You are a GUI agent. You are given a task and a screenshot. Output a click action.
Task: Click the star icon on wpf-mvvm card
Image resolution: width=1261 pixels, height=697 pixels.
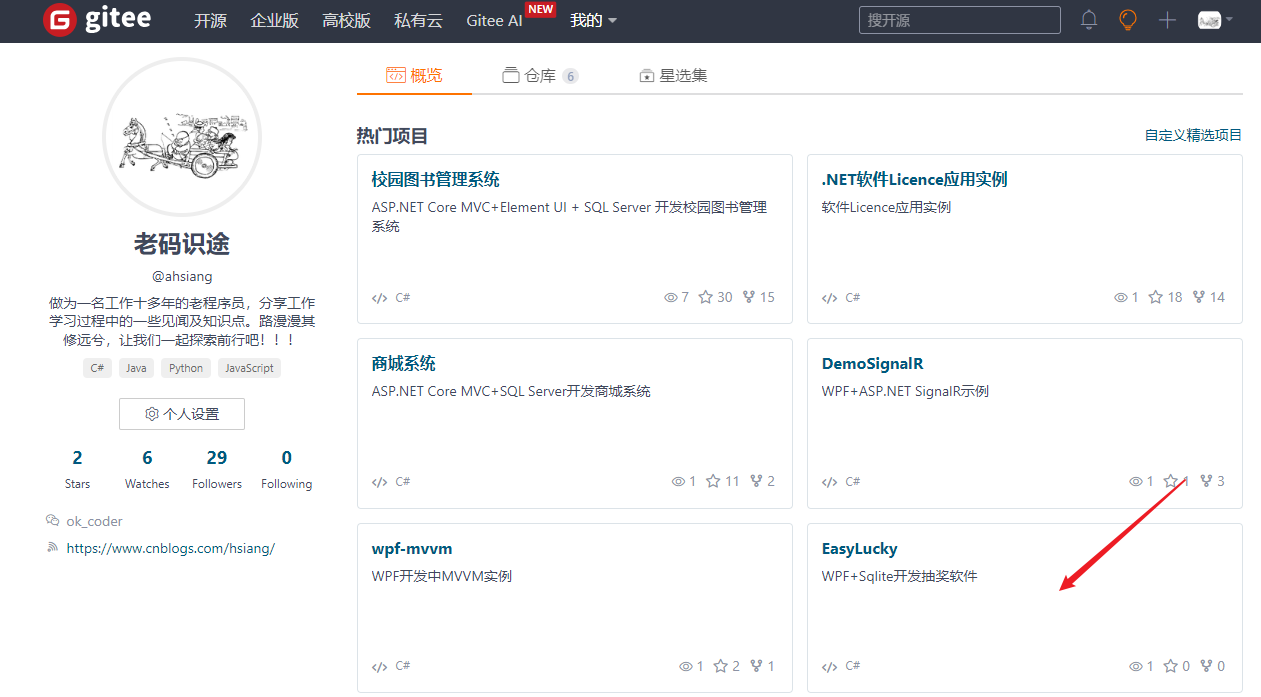point(720,666)
